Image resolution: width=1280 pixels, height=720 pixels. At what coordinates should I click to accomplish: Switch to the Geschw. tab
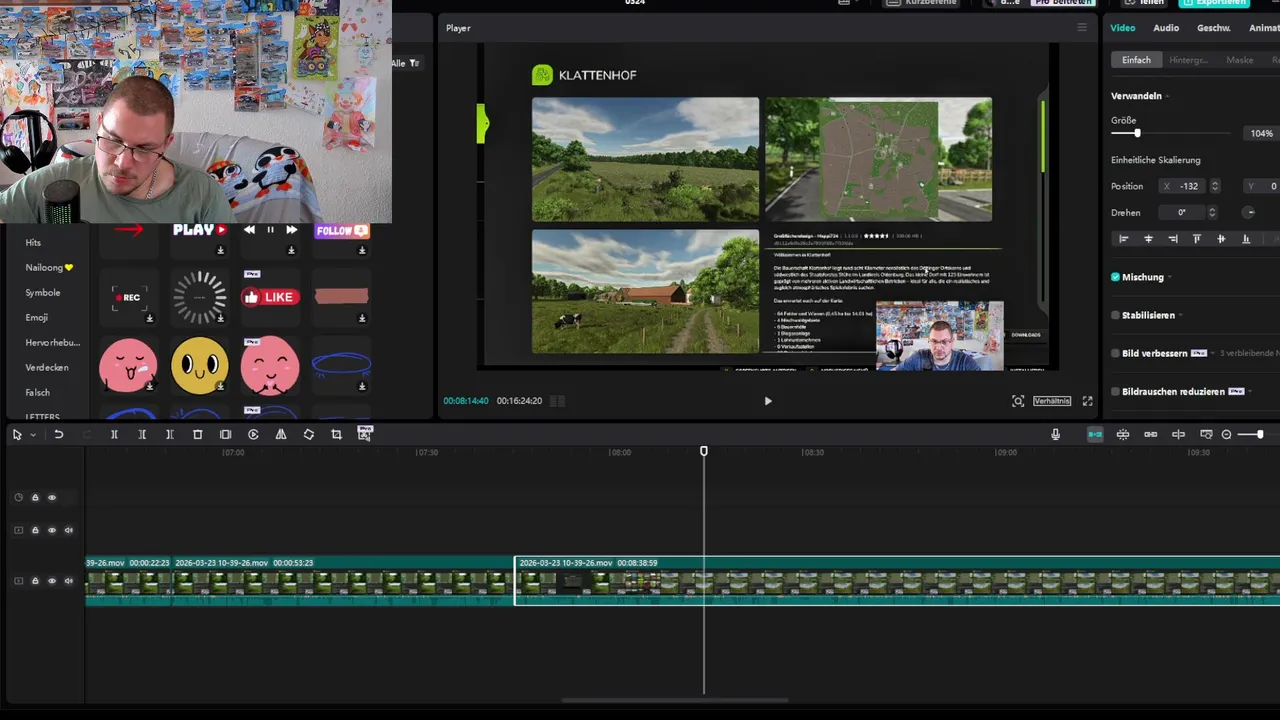click(1214, 28)
